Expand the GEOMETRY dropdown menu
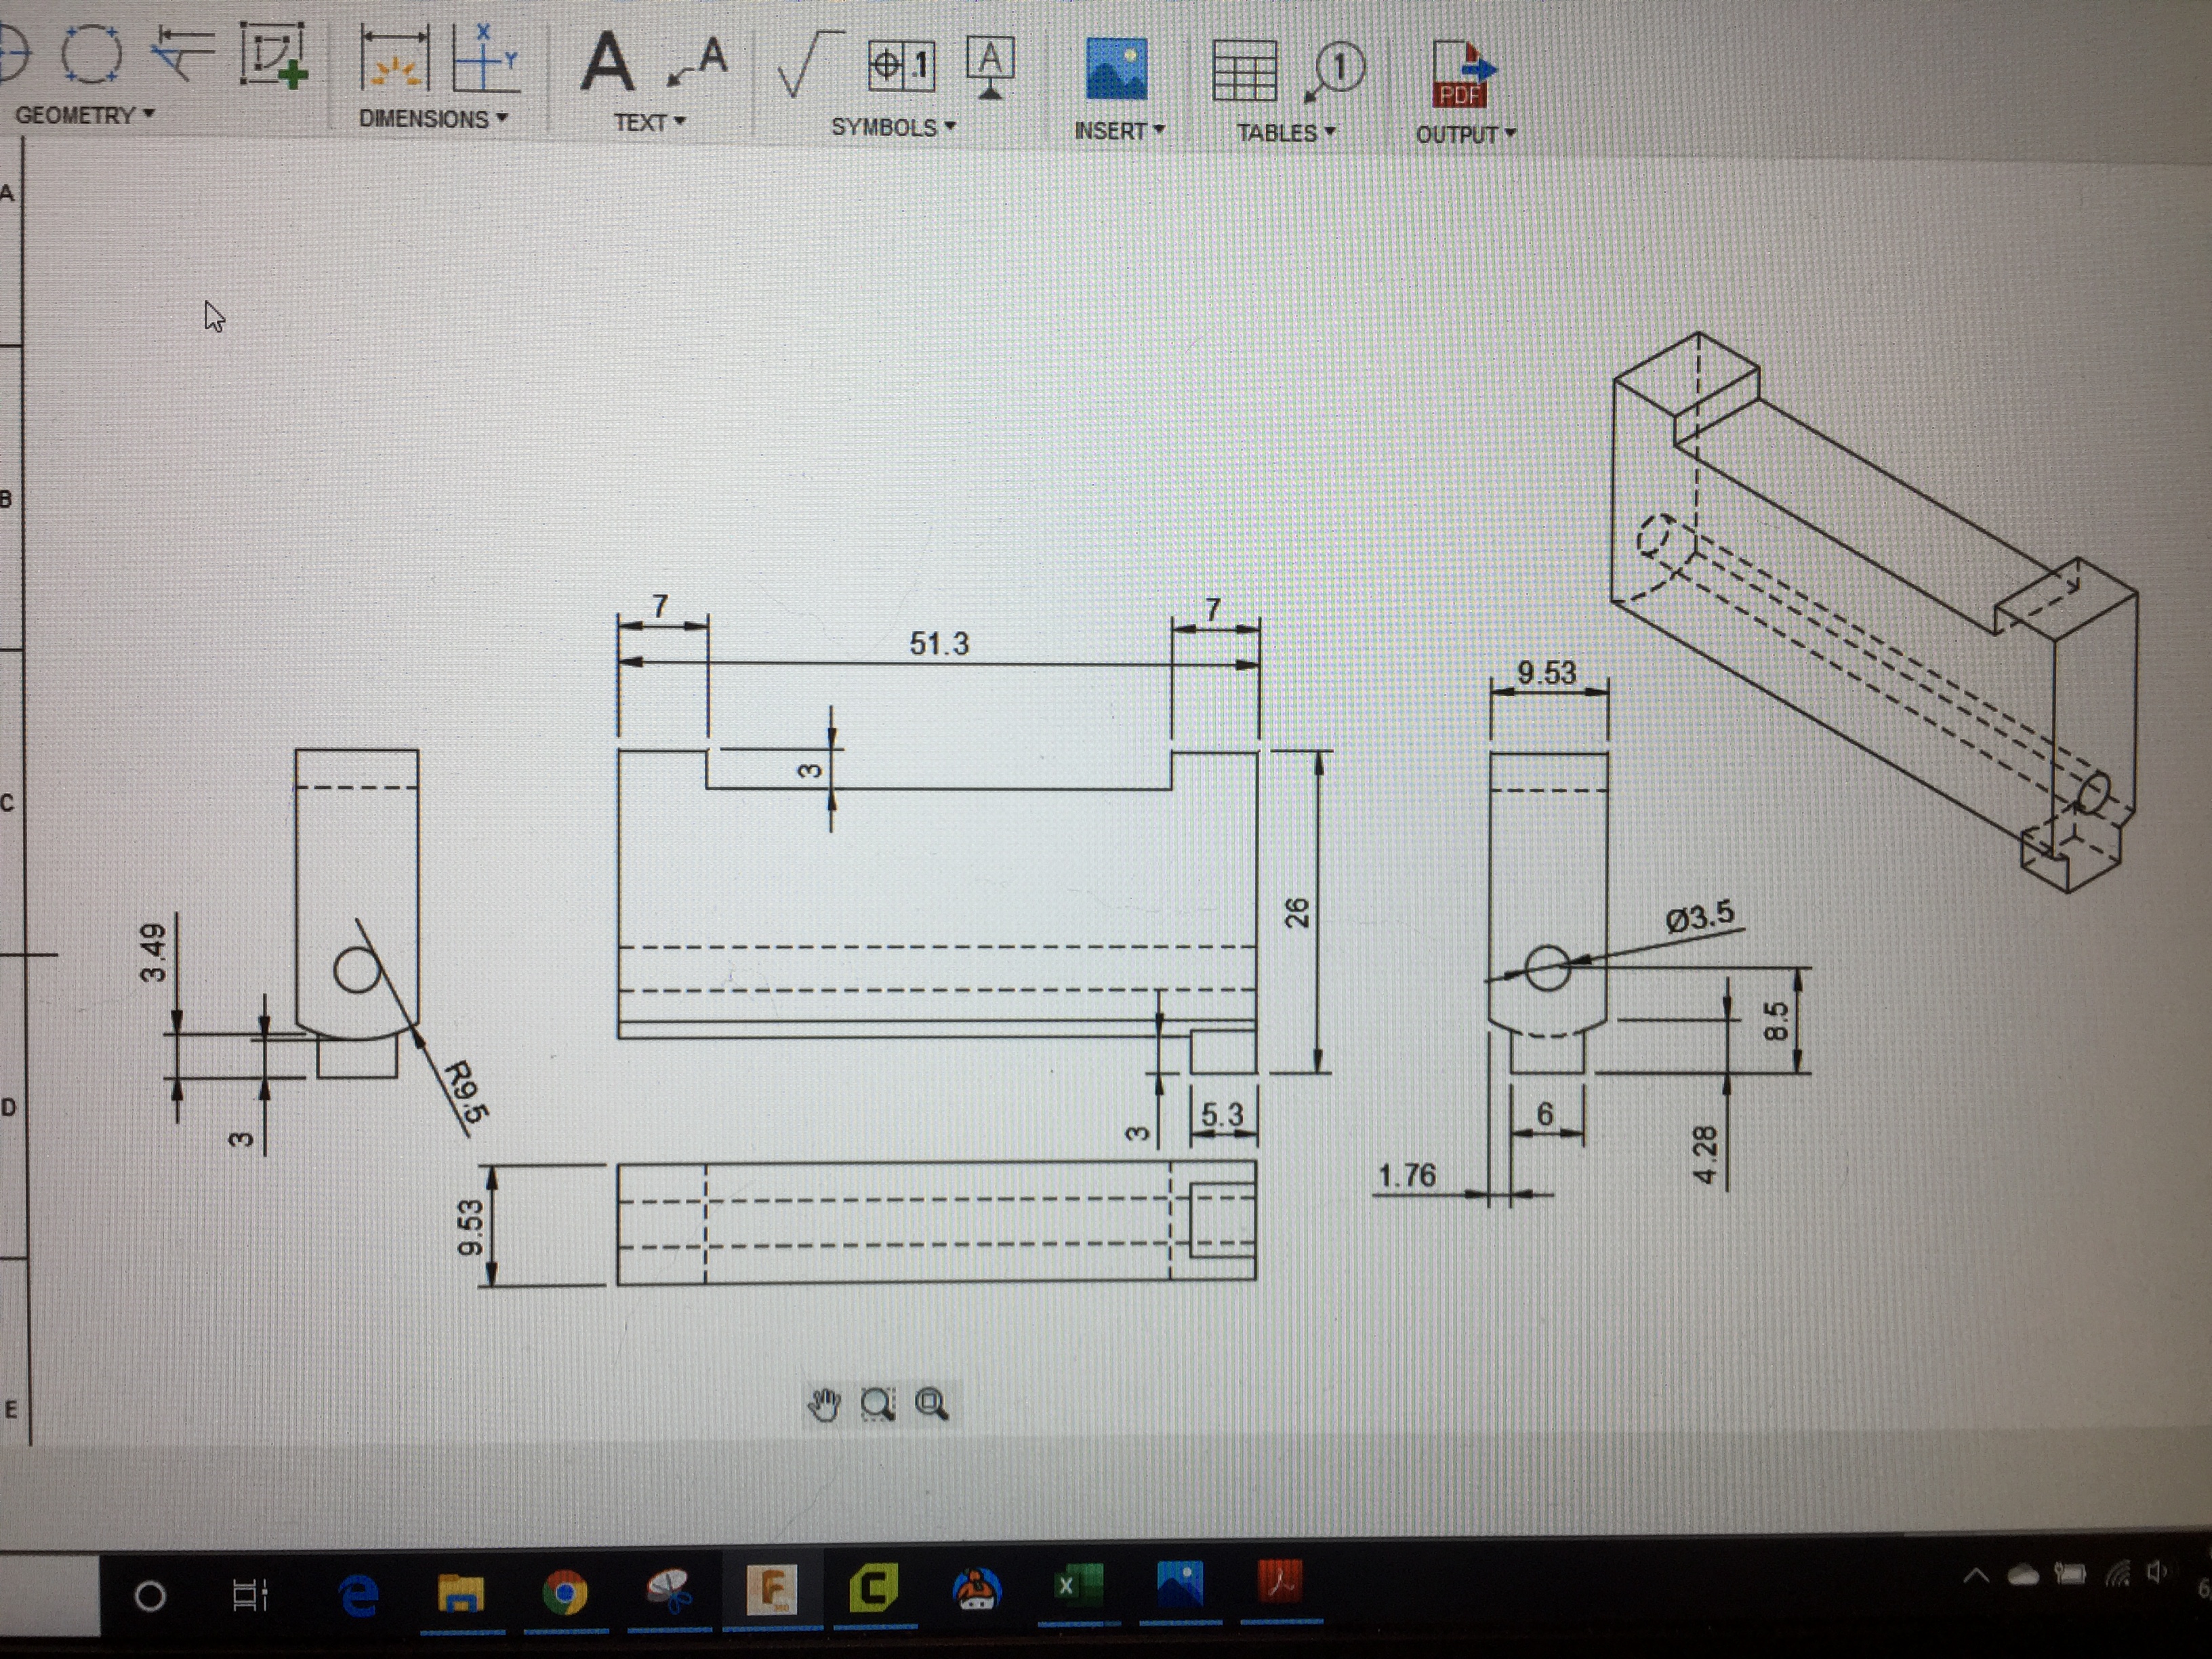The image size is (2212, 1659). tap(85, 115)
